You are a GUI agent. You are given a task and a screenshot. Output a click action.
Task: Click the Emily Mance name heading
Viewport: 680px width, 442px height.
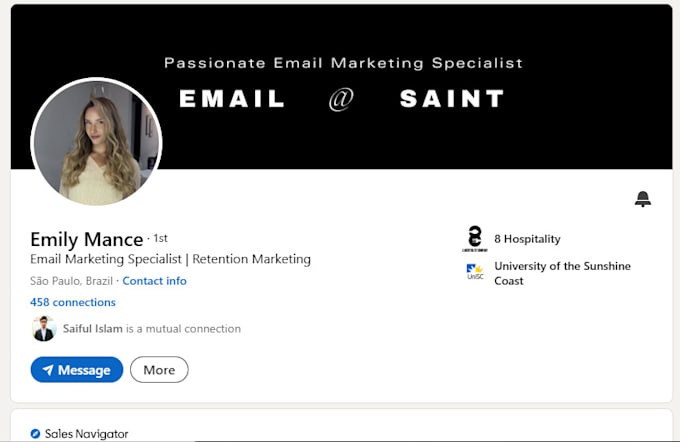click(x=86, y=239)
